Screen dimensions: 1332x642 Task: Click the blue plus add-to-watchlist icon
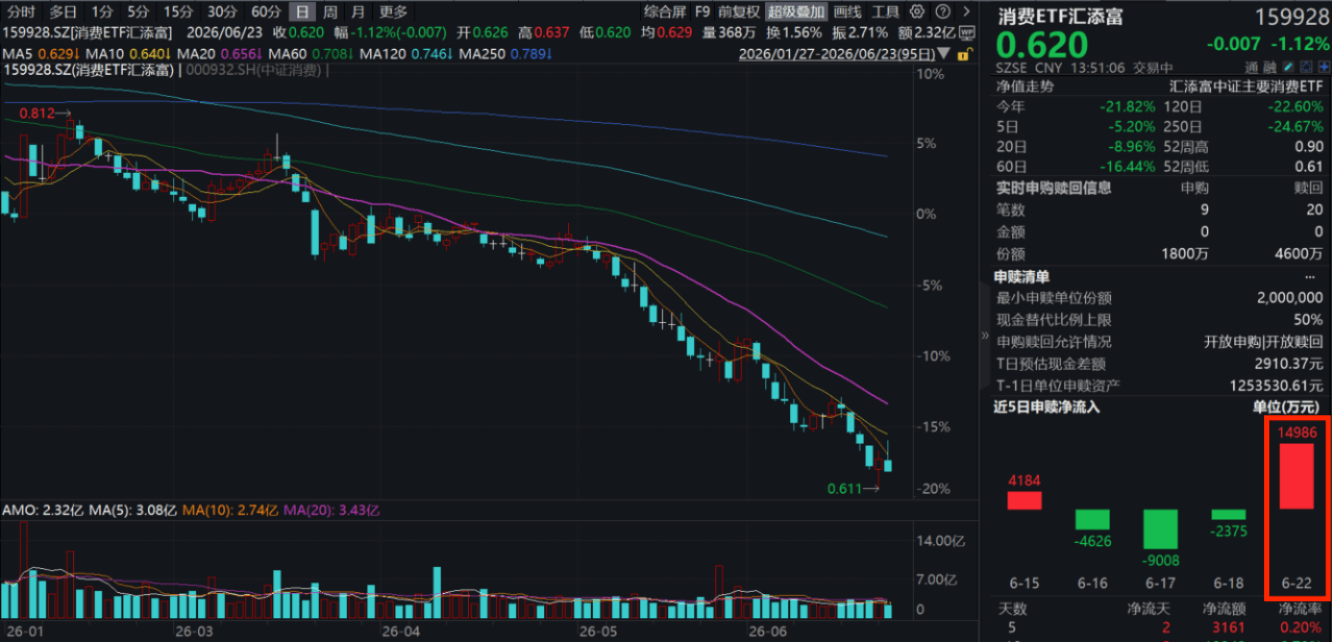[x=1324, y=67]
